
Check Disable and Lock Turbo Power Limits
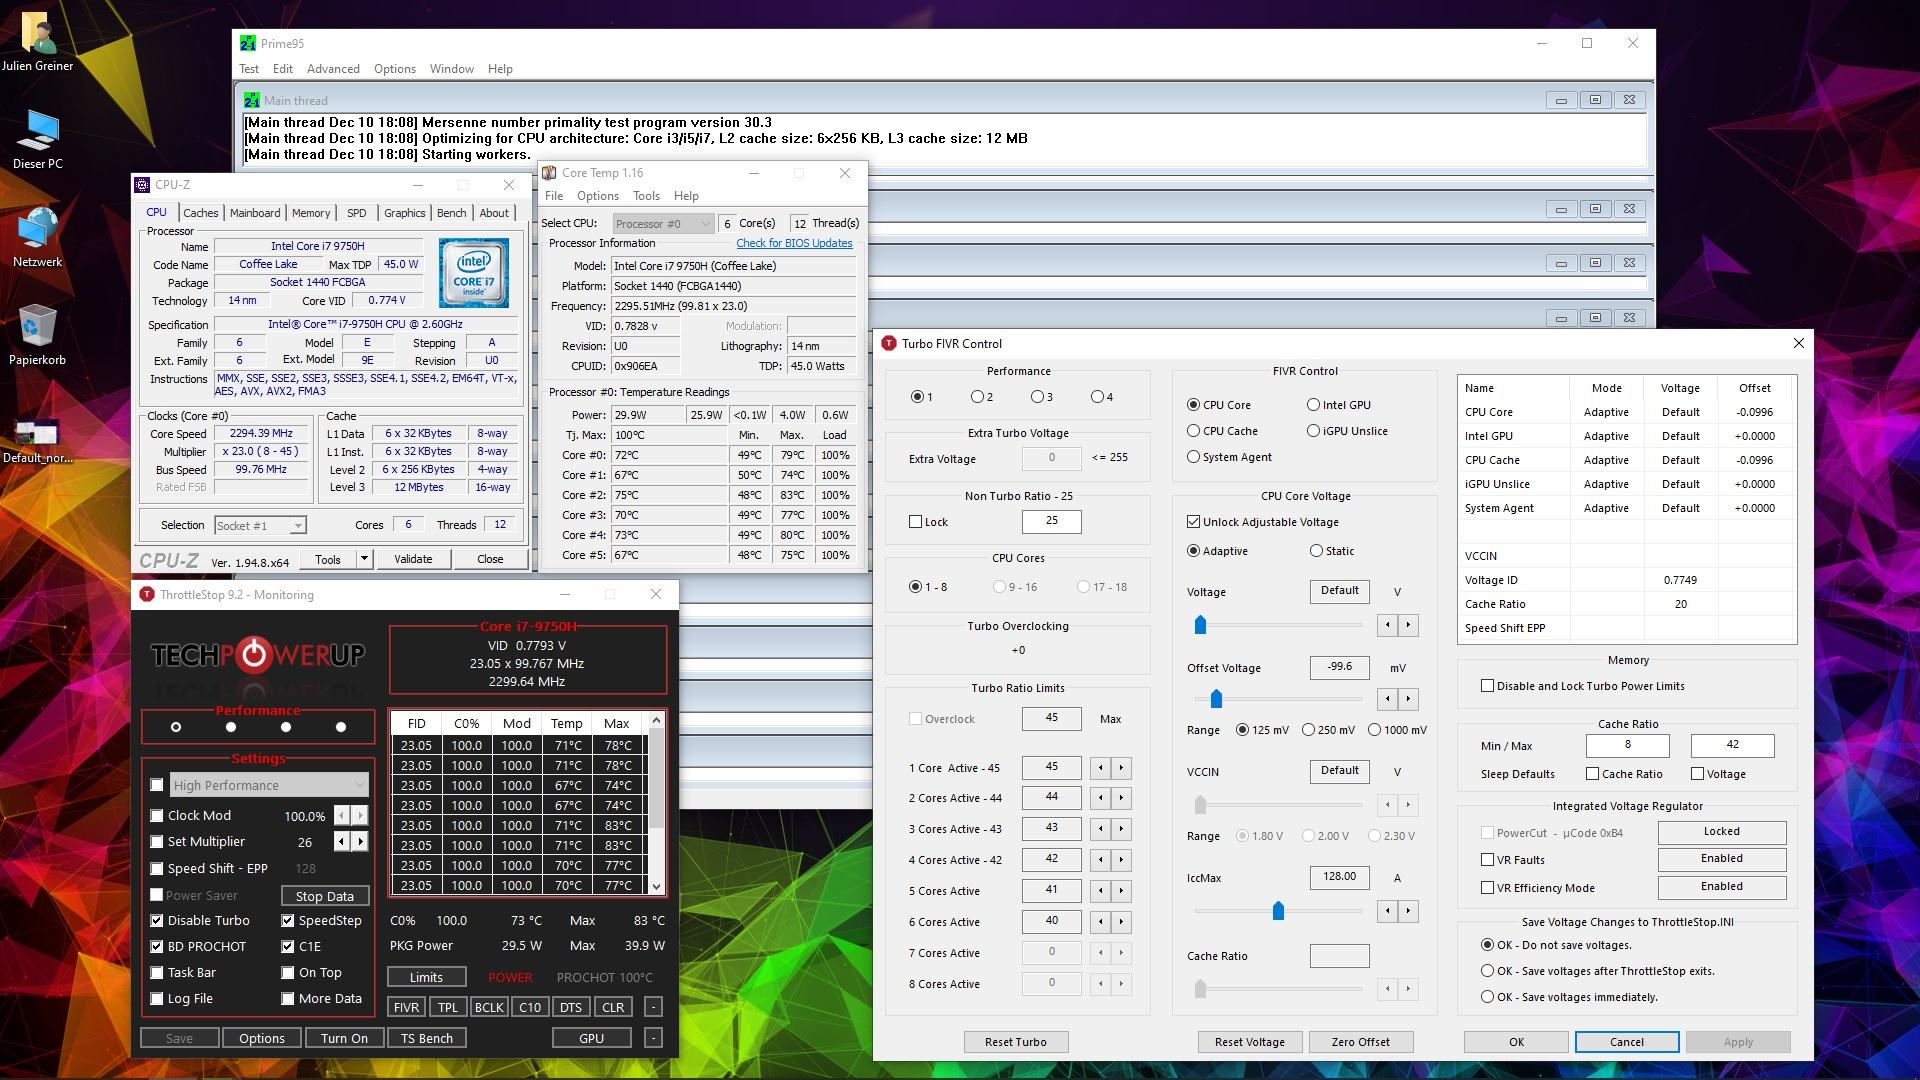coord(1487,686)
